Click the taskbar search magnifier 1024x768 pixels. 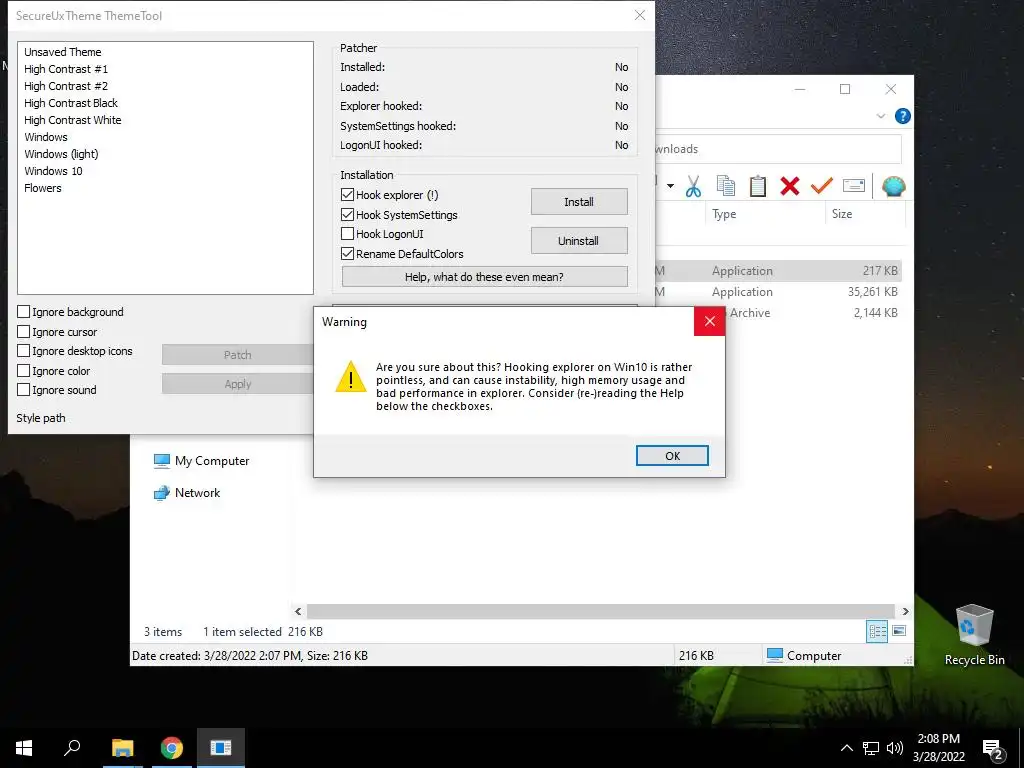pyautogui.click(x=72, y=748)
